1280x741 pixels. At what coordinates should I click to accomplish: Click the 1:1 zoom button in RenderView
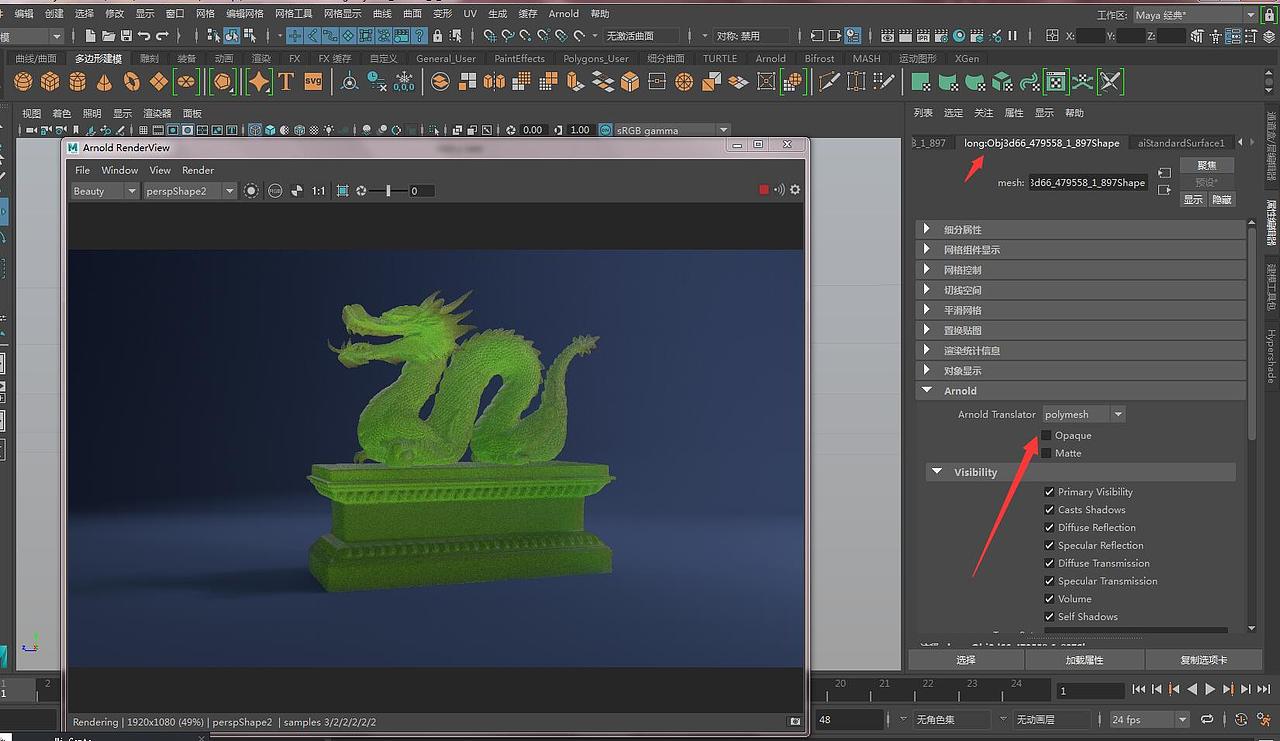(x=318, y=190)
